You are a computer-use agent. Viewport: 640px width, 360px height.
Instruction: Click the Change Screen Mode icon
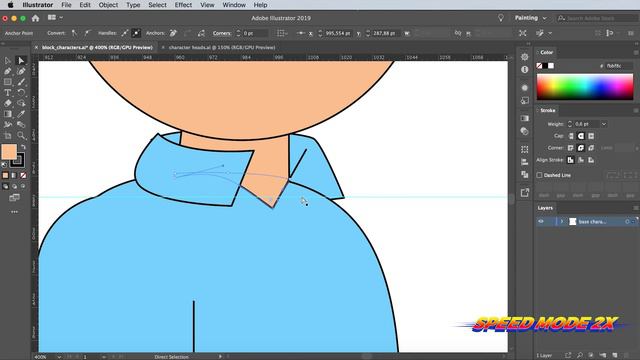(14, 198)
